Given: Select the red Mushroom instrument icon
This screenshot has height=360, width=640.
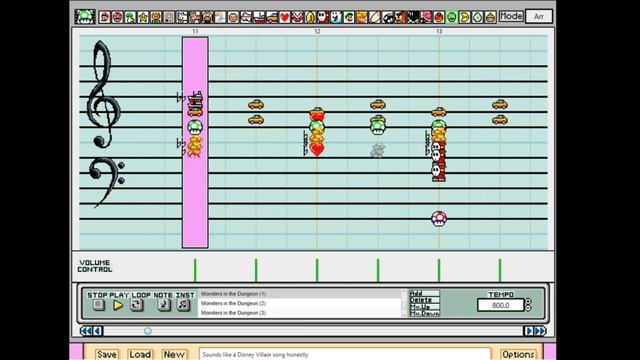Looking at the screenshot, I should click(x=118, y=17).
